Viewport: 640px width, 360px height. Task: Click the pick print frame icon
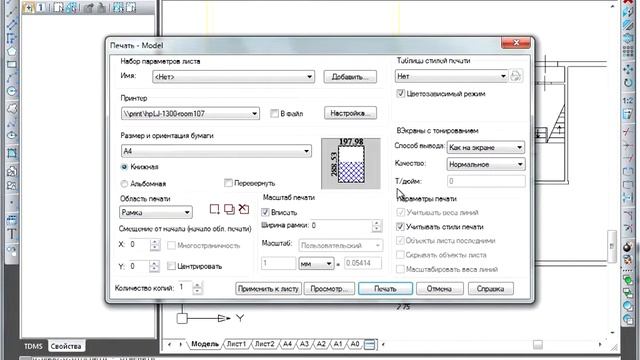[214, 209]
